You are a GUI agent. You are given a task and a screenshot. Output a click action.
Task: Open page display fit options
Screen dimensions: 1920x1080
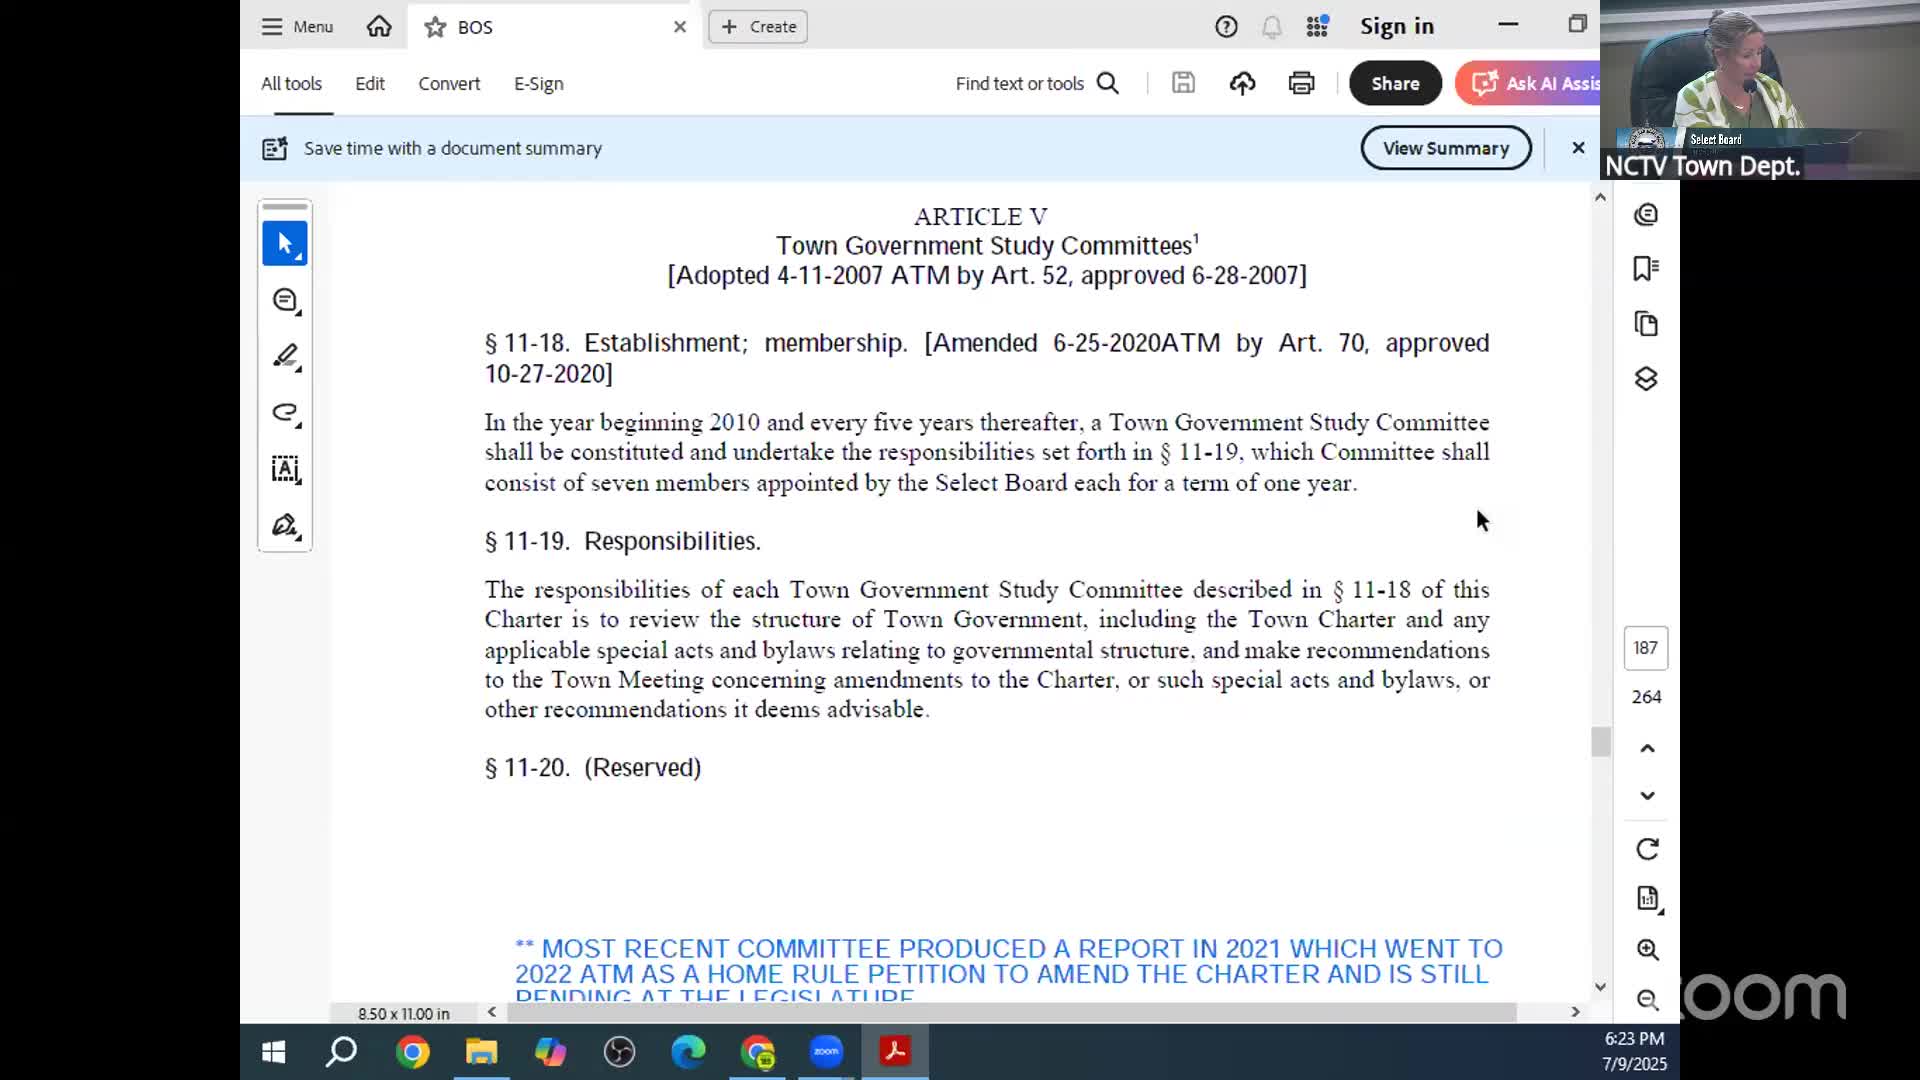[1647, 899]
